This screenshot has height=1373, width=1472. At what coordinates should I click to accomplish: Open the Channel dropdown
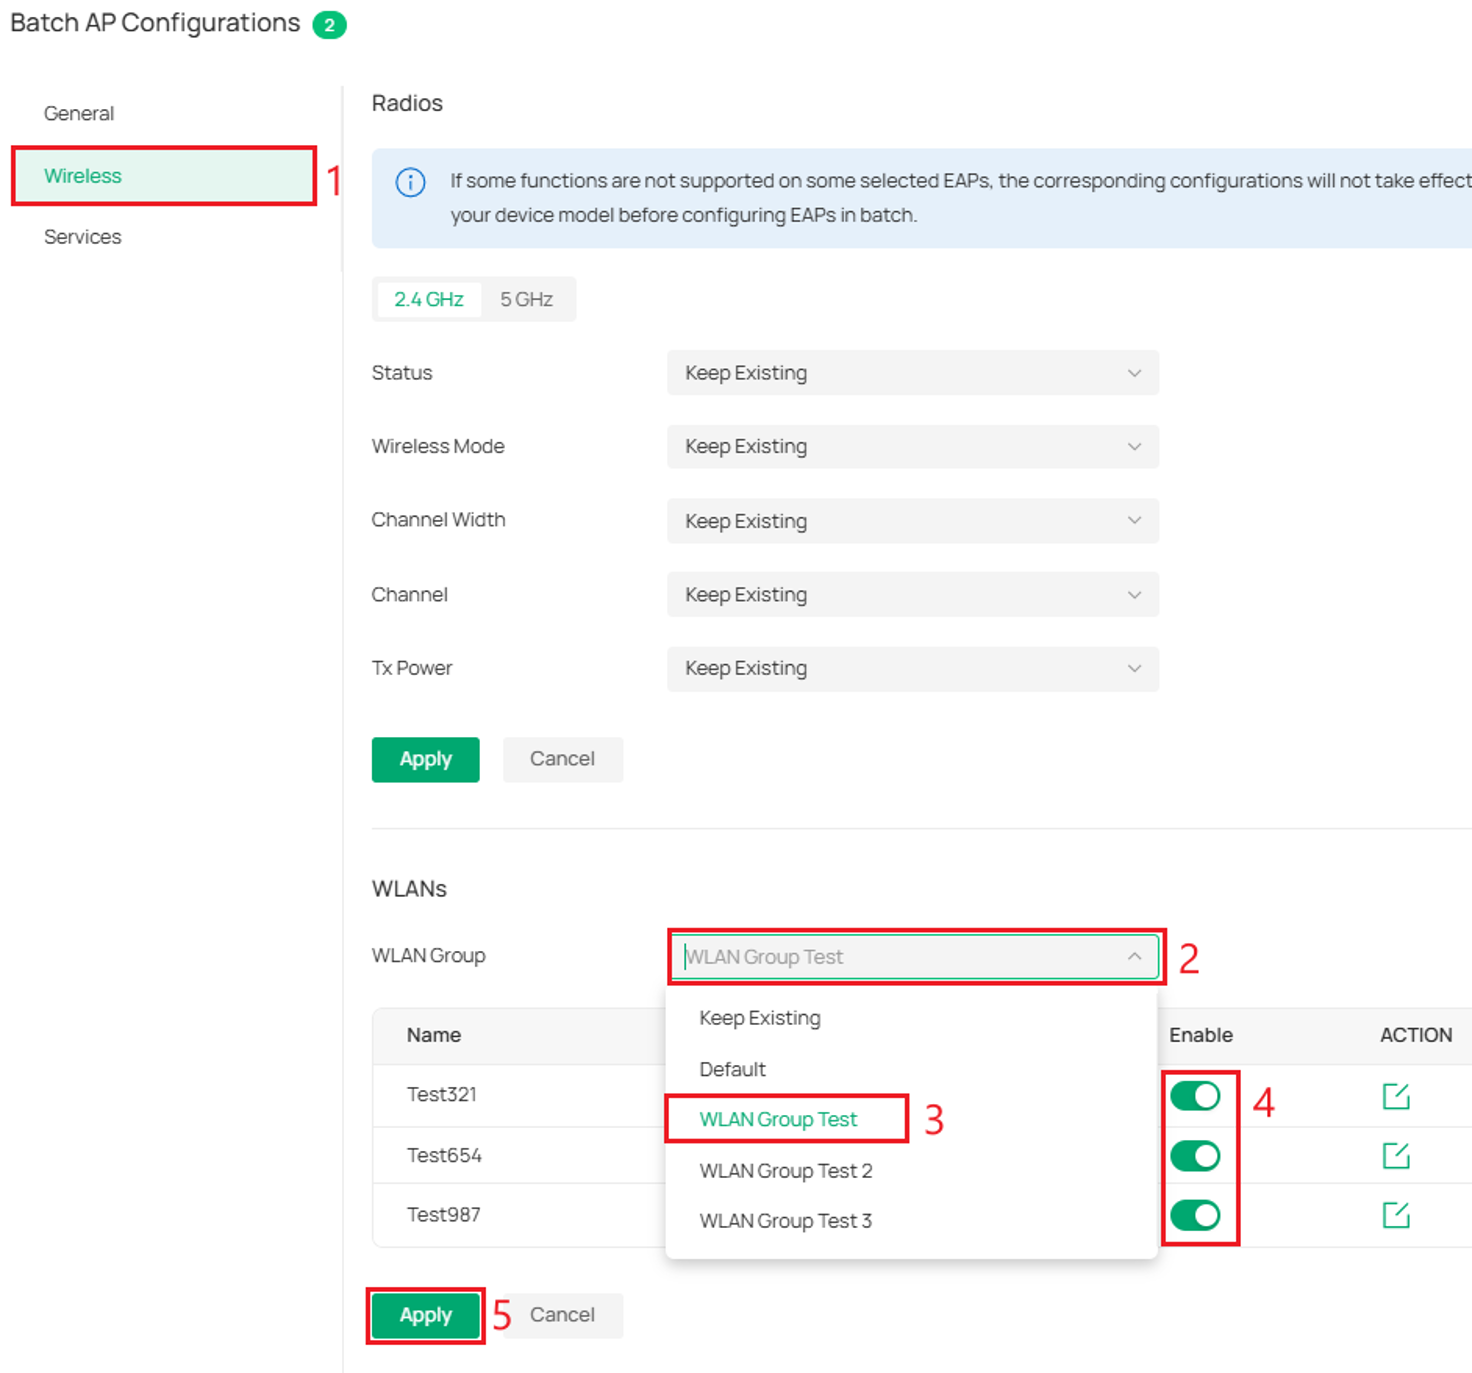click(x=912, y=594)
